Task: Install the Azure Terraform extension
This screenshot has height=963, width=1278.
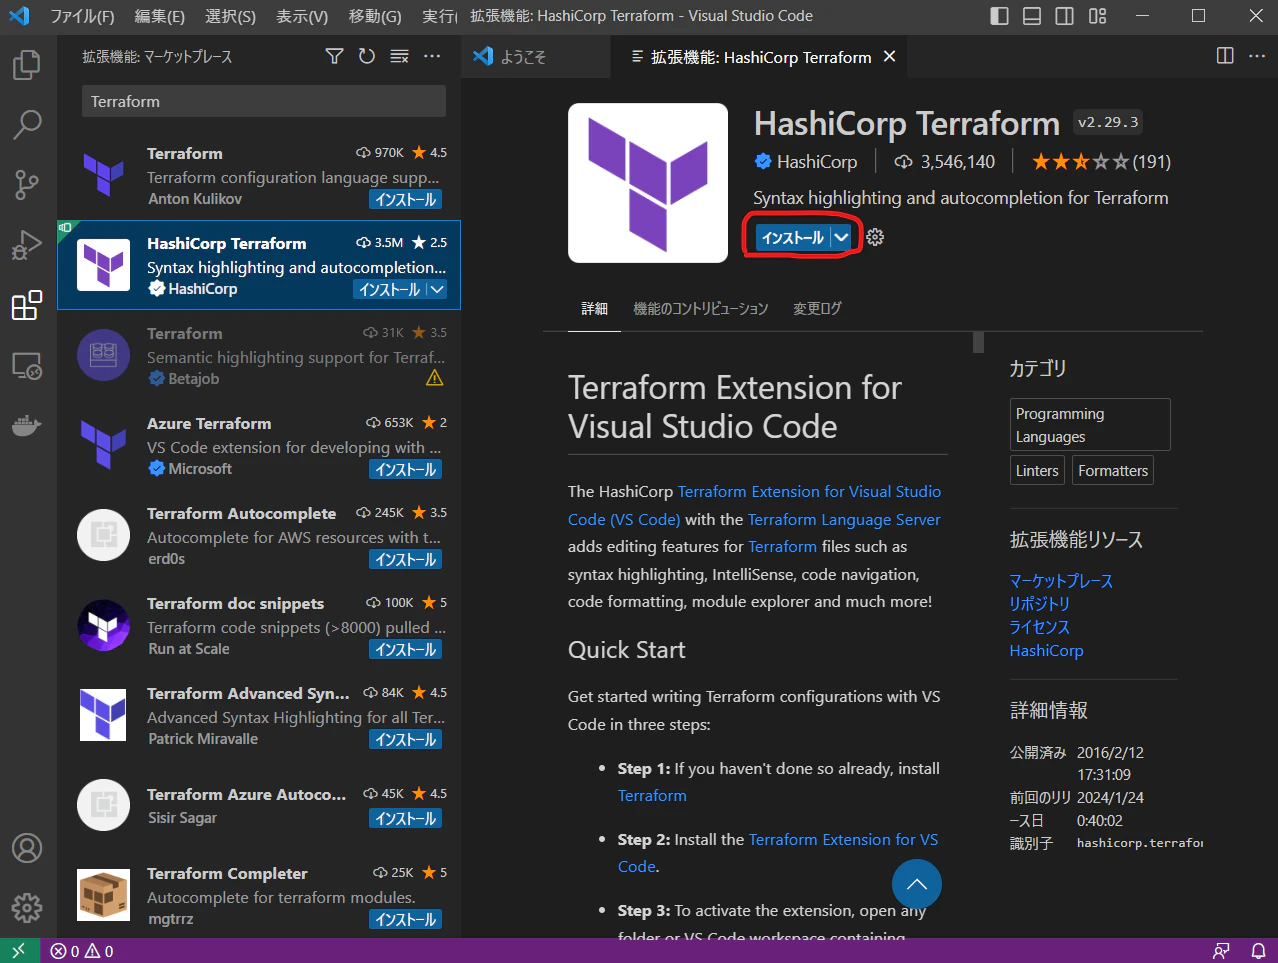Action: (406, 470)
